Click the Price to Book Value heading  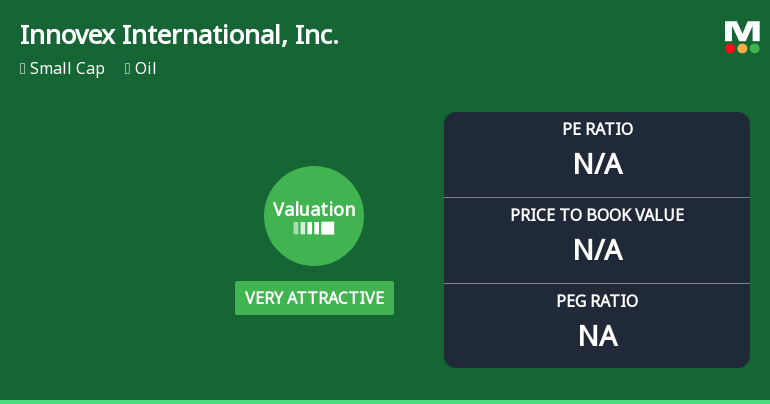tap(597, 215)
